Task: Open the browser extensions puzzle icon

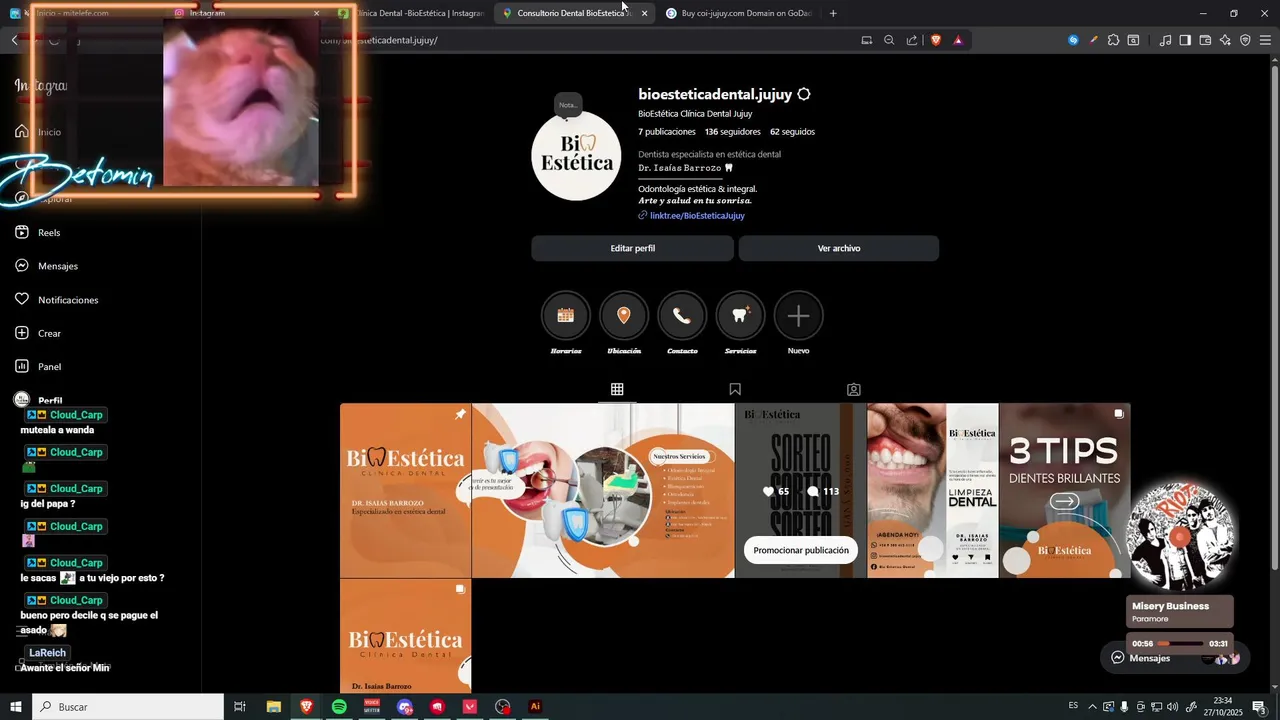Action: (x=1113, y=40)
